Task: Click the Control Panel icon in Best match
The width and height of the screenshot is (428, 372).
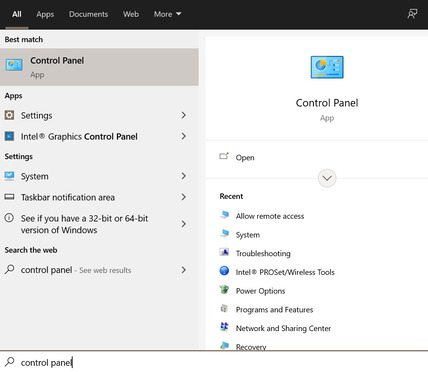Action: (14, 65)
